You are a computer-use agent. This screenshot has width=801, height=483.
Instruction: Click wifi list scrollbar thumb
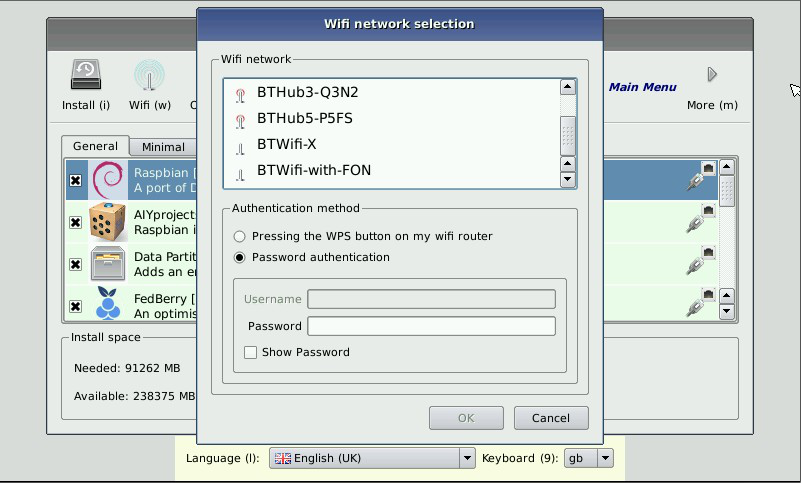tap(568, 135)
